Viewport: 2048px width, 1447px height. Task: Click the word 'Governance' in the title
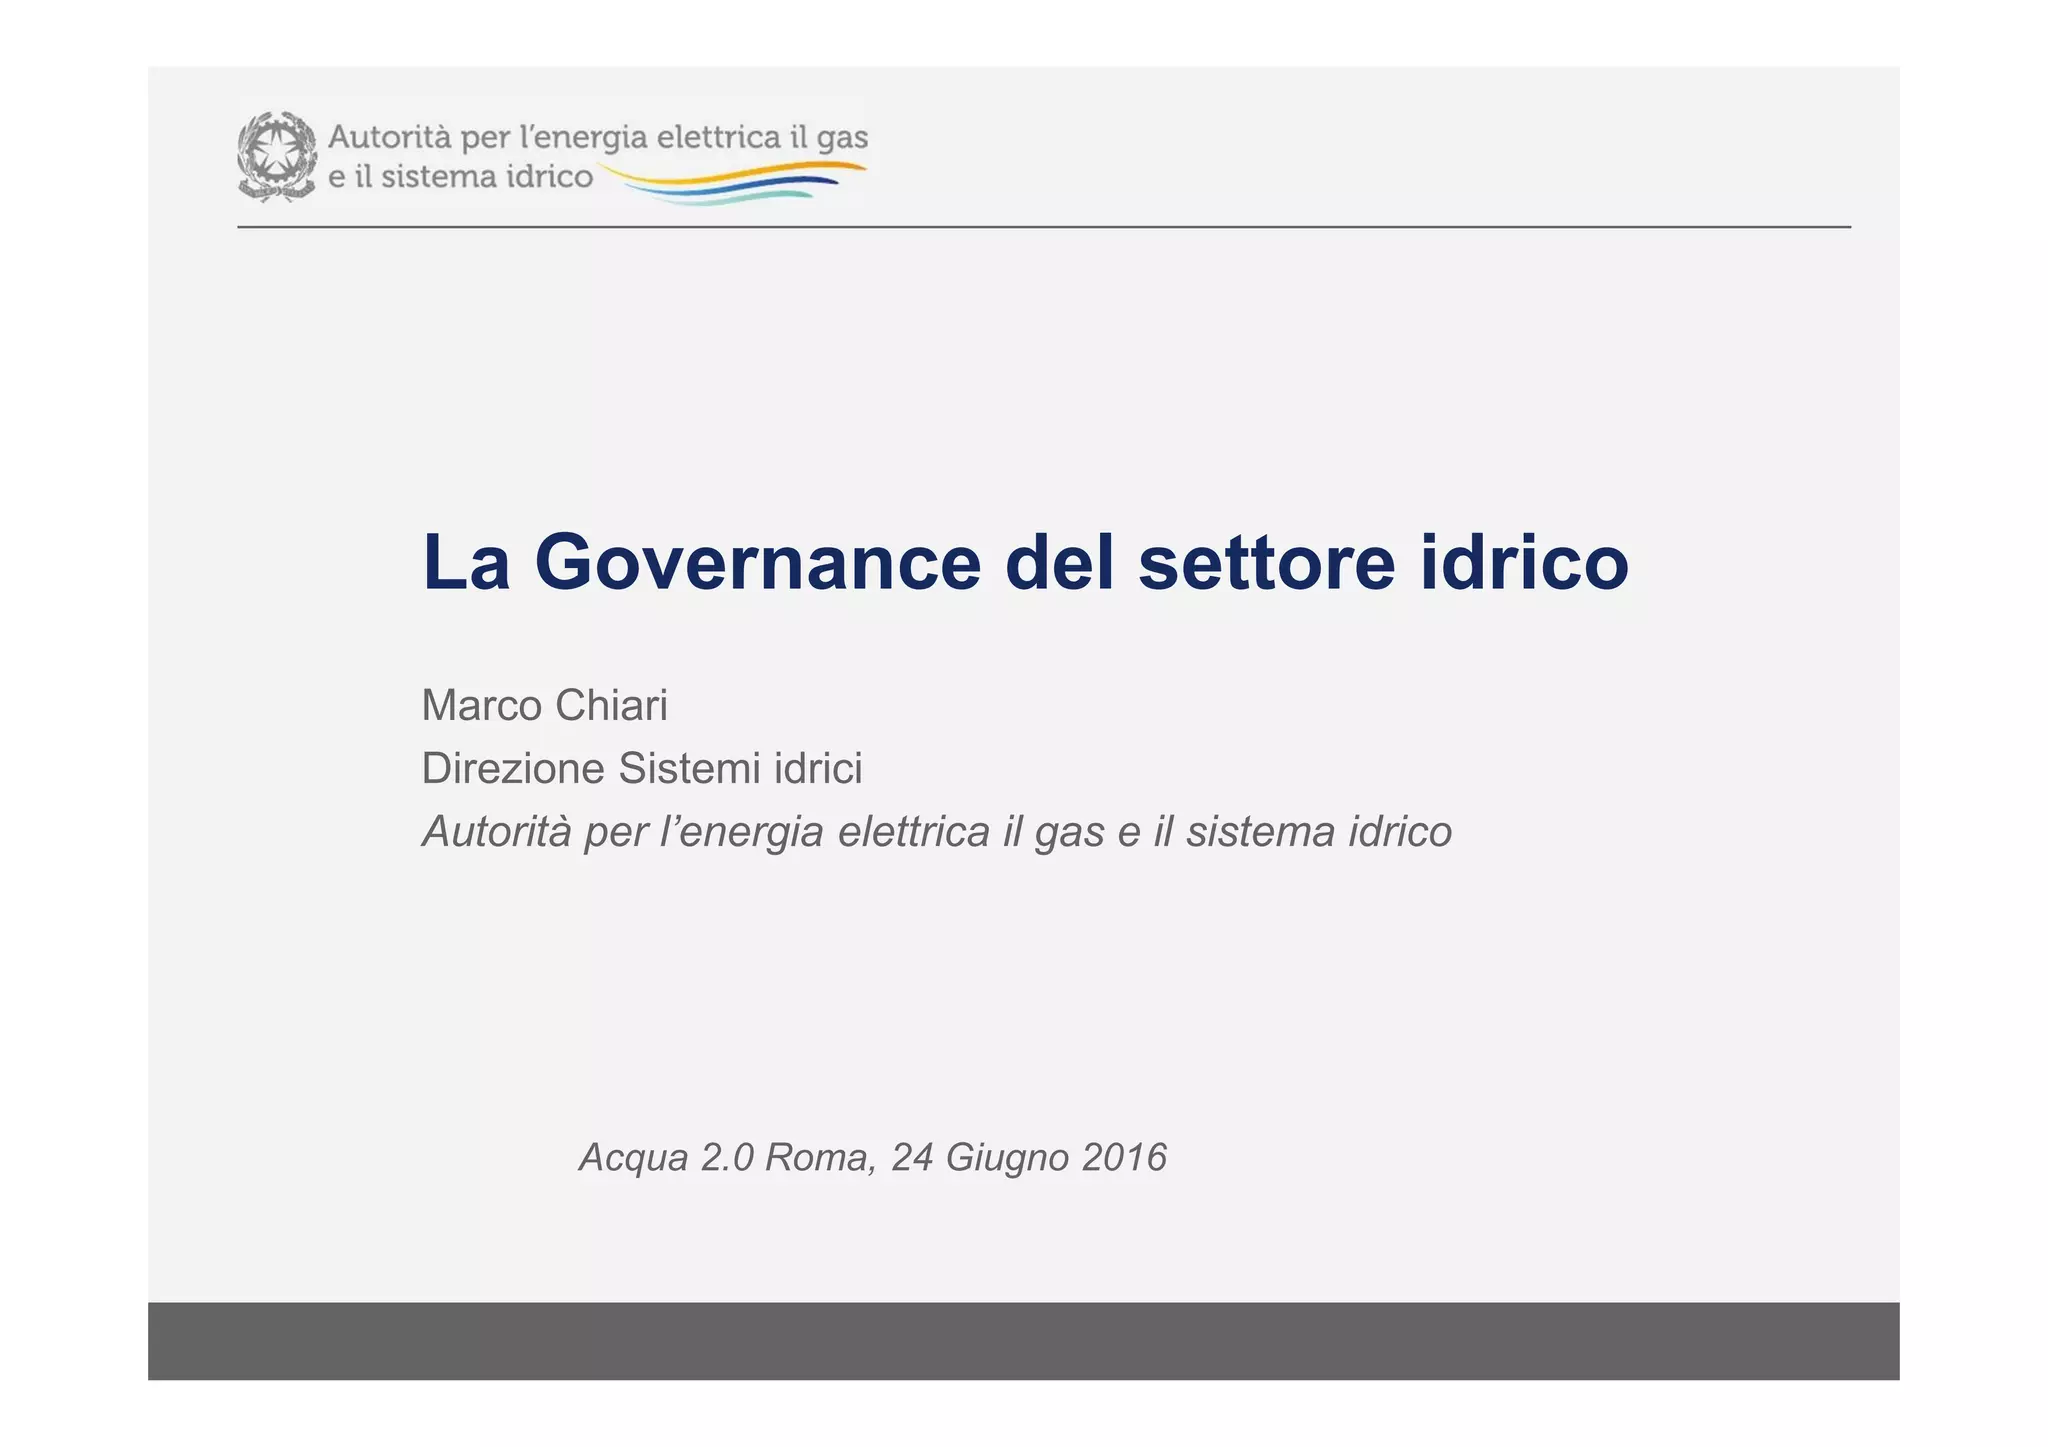[x=758, y=562]
